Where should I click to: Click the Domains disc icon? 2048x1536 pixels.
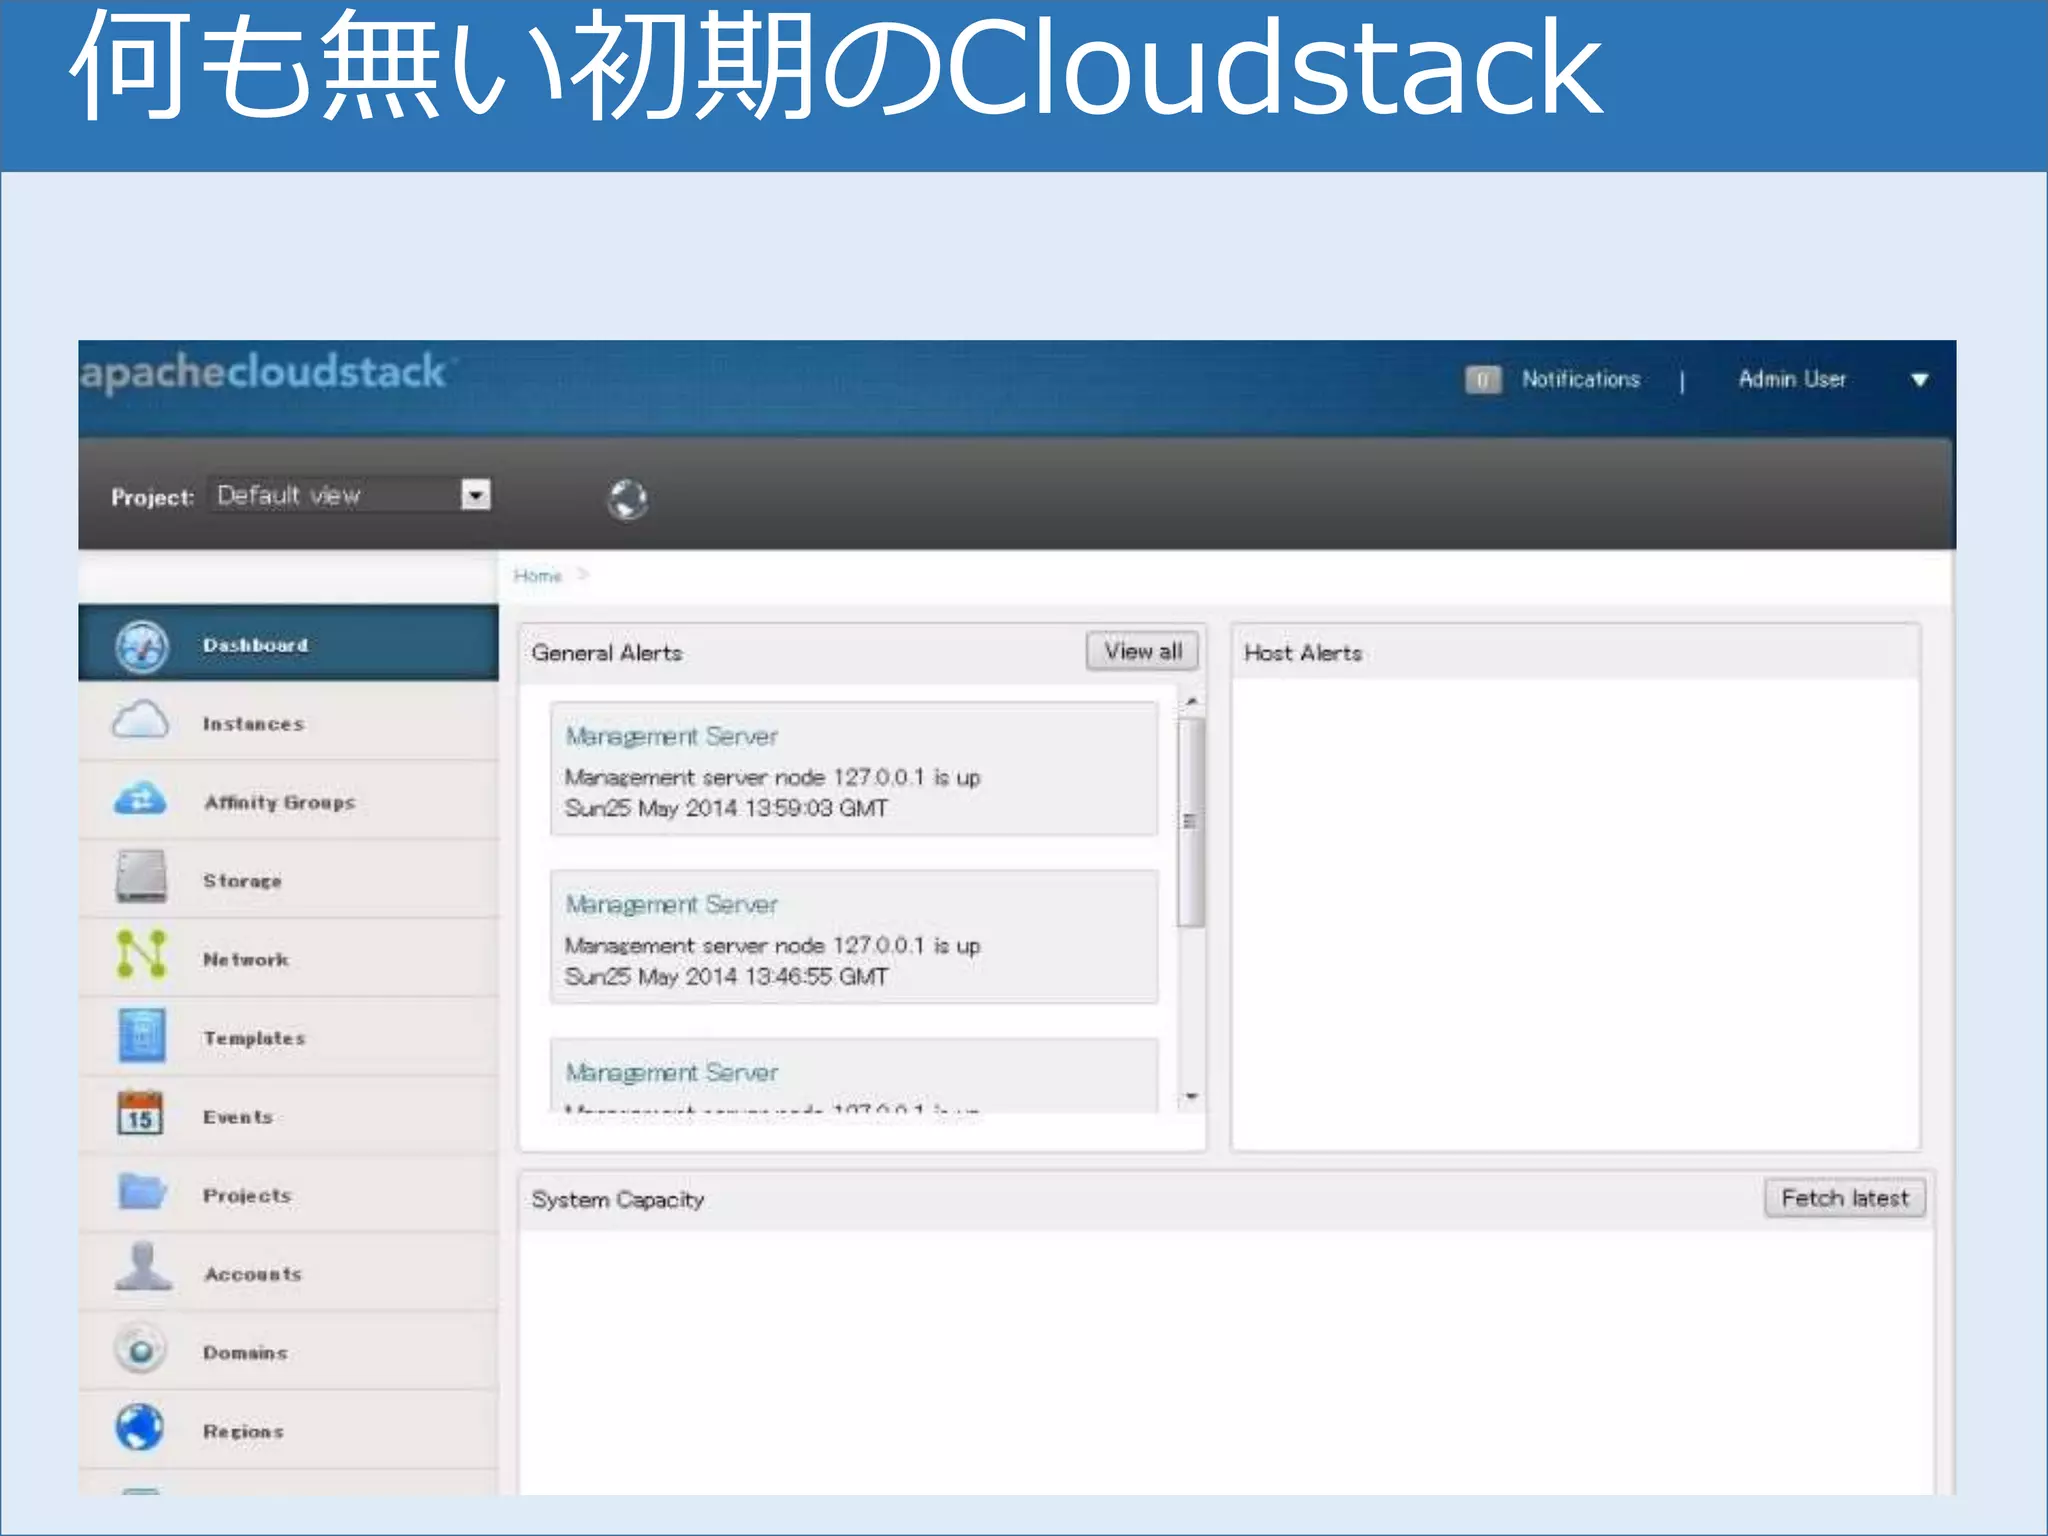click(x=141, y=1350)
